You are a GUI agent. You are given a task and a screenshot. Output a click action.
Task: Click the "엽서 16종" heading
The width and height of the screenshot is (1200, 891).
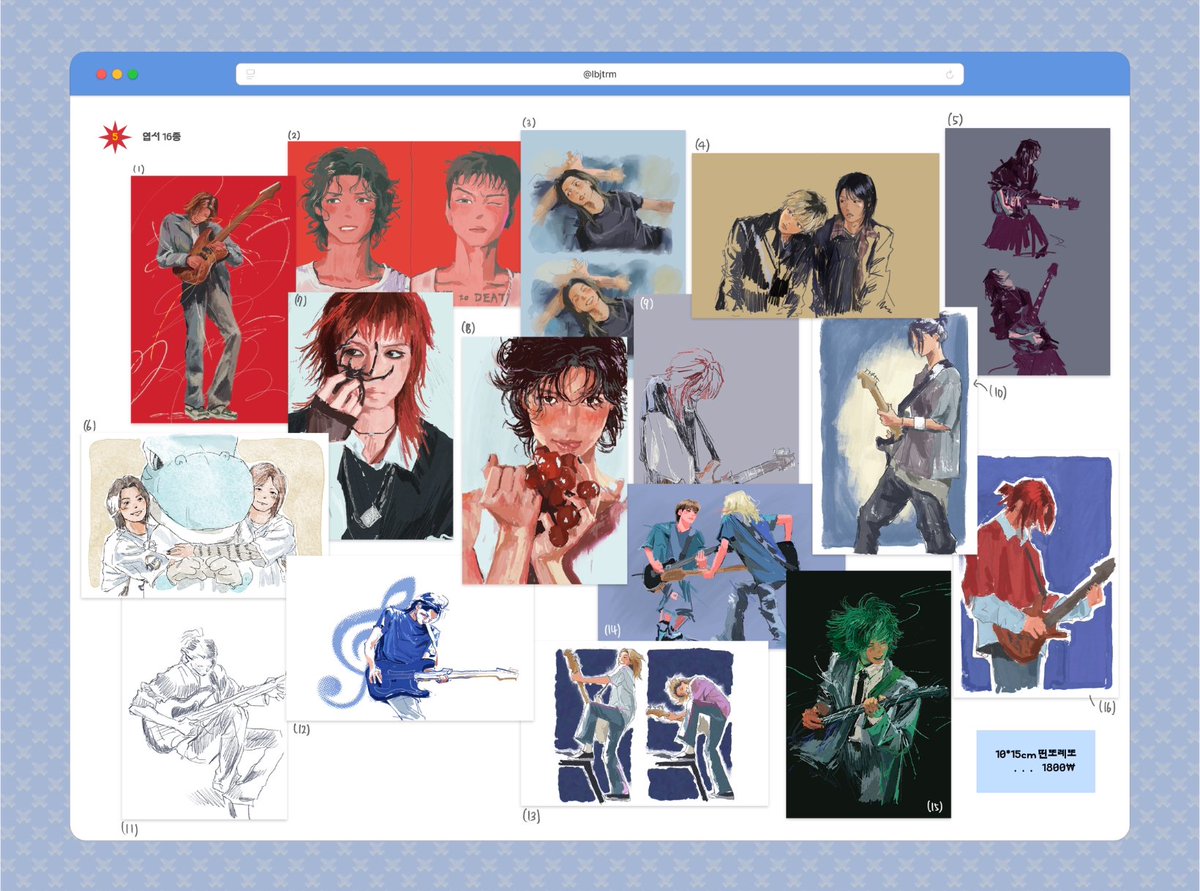pyautogui.click(x=161, y=137)
